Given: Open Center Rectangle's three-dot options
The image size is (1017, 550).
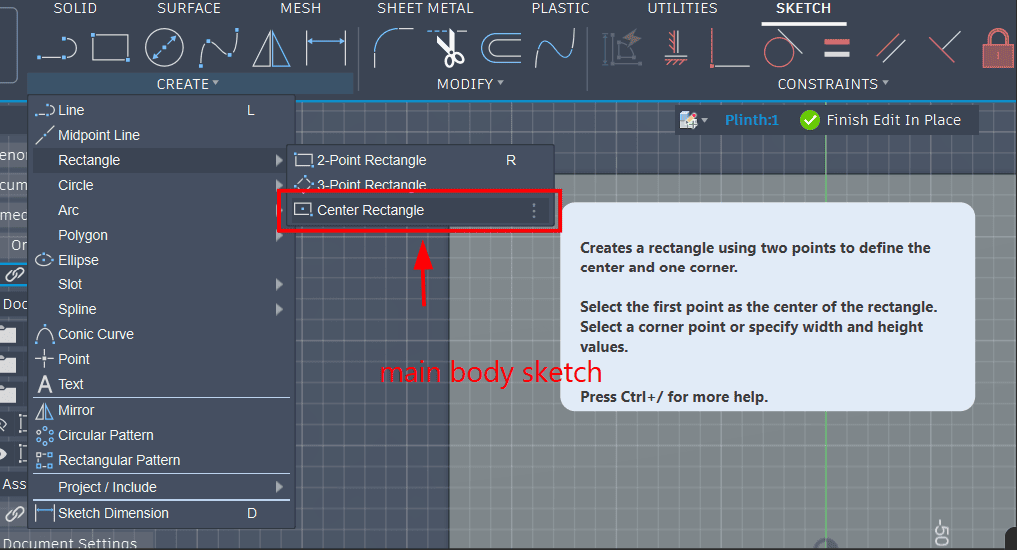Looking at the screenshot, I should click(x=534, y=210).
